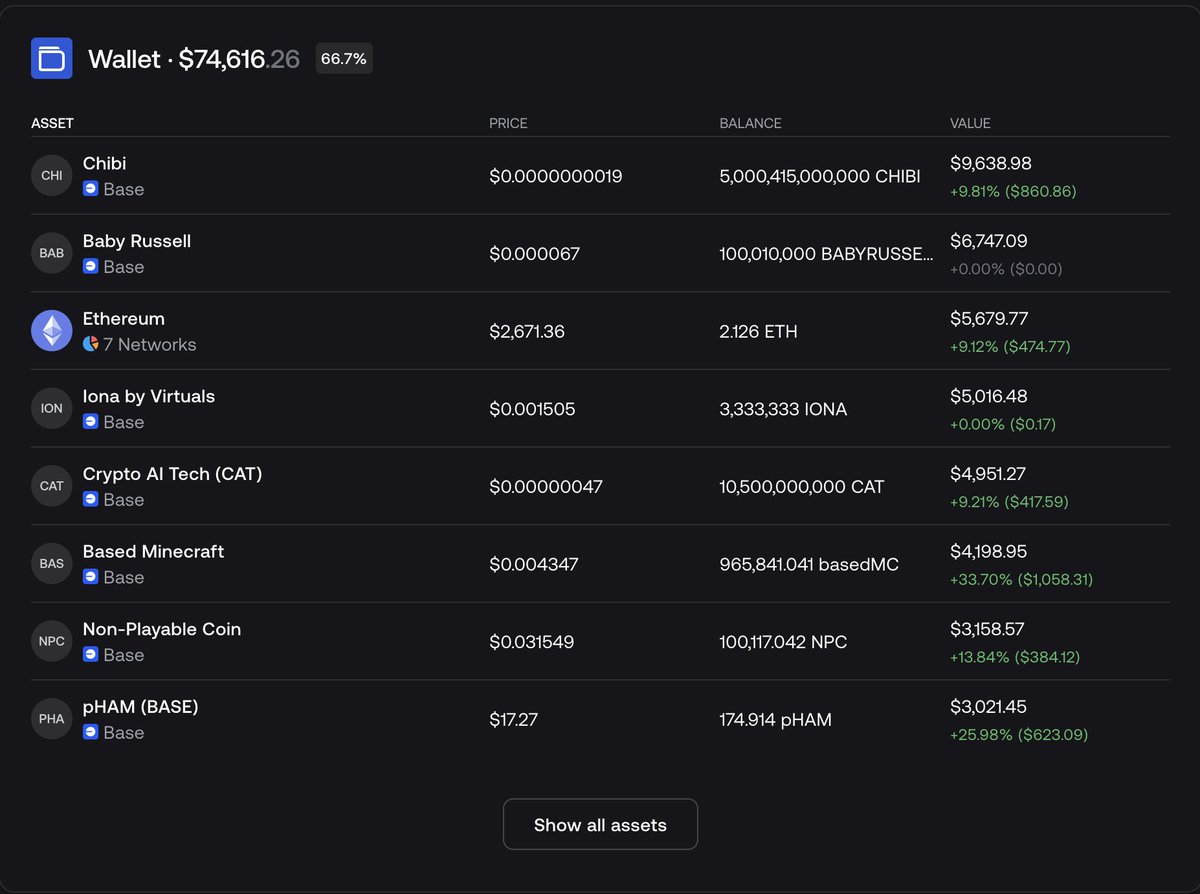Viewport: 1200px width, 894px height.
Task: Click Ethereum value $5,679.77
Action: tap(989, 319)
